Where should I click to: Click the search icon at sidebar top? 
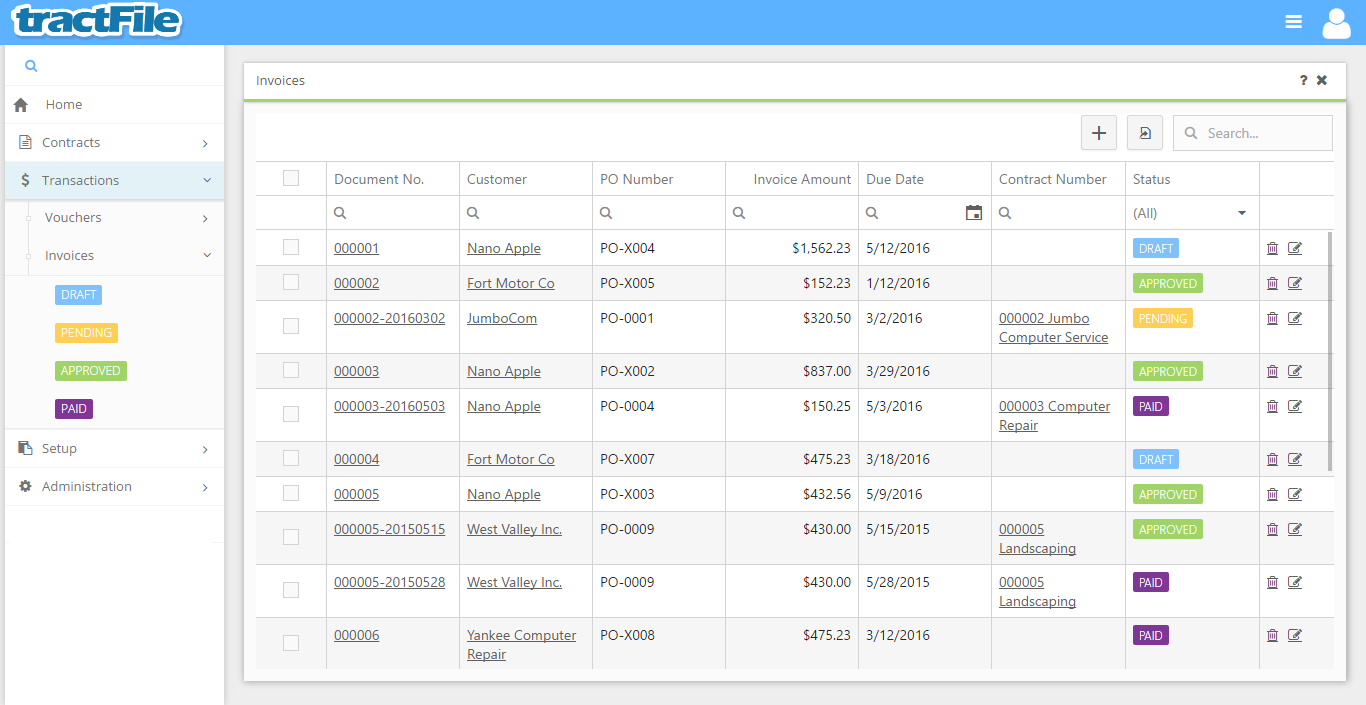pyautogui.click(x=30, y=64)
